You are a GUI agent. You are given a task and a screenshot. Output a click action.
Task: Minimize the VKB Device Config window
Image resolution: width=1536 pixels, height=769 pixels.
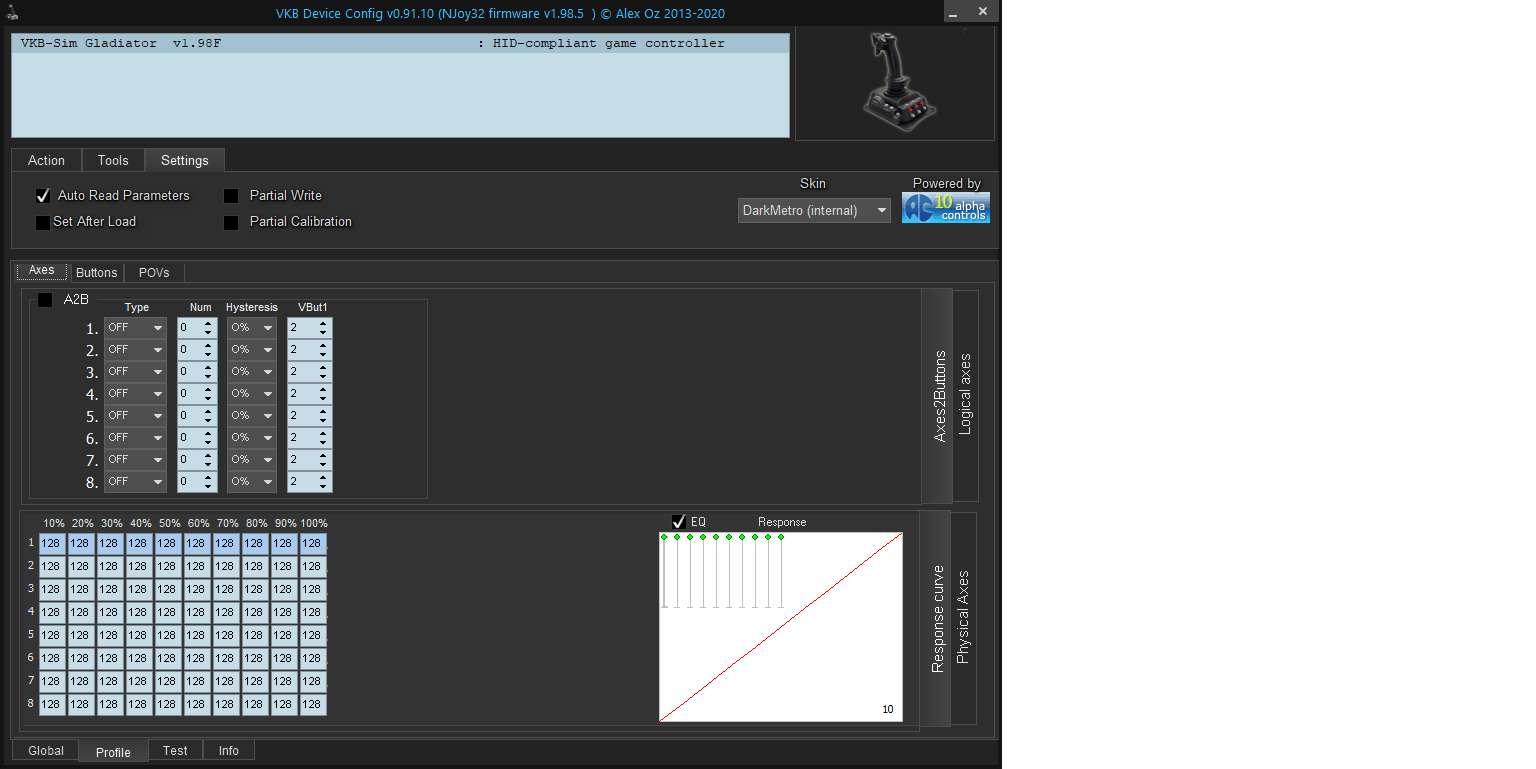pyautogui.click(x=955, y=12)
